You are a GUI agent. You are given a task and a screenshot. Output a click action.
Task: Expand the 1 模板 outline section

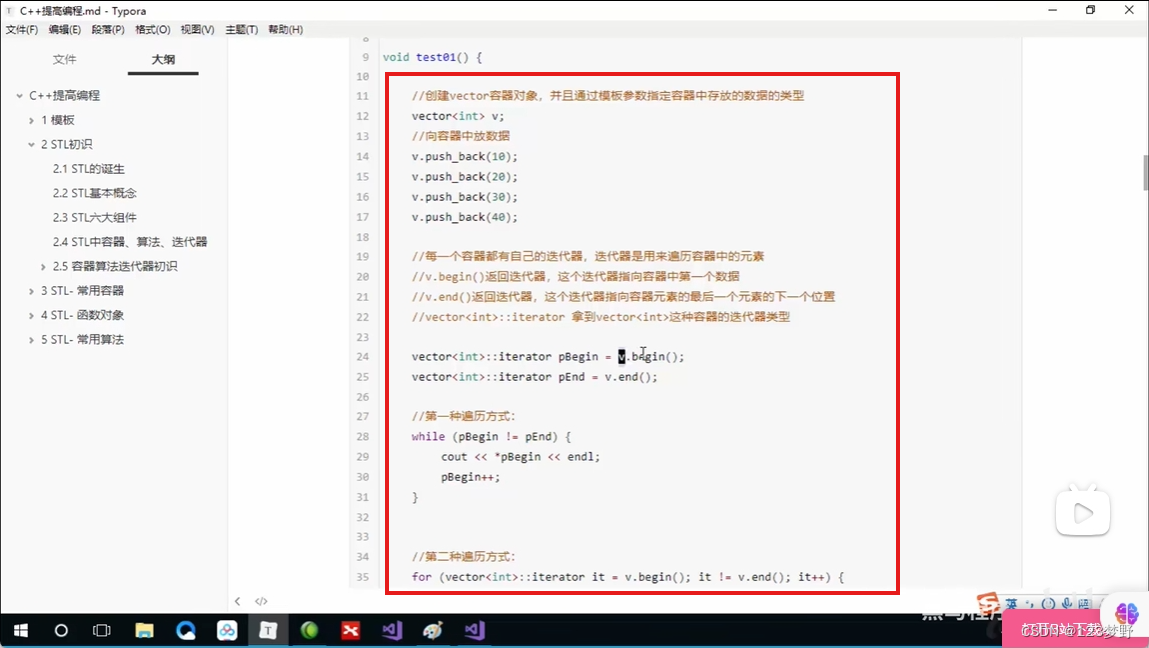[x=32, y=120]
